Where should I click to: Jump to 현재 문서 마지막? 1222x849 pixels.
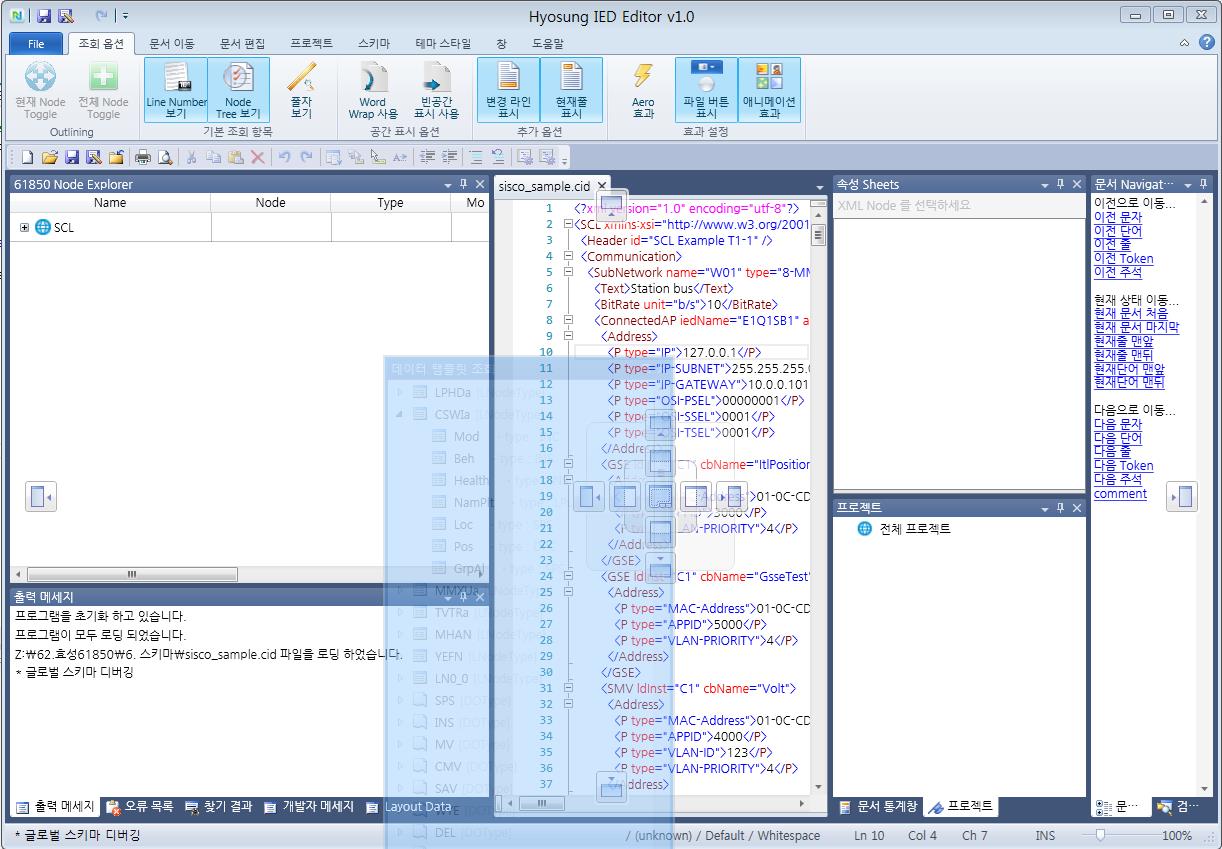[x=1136, y=327]
